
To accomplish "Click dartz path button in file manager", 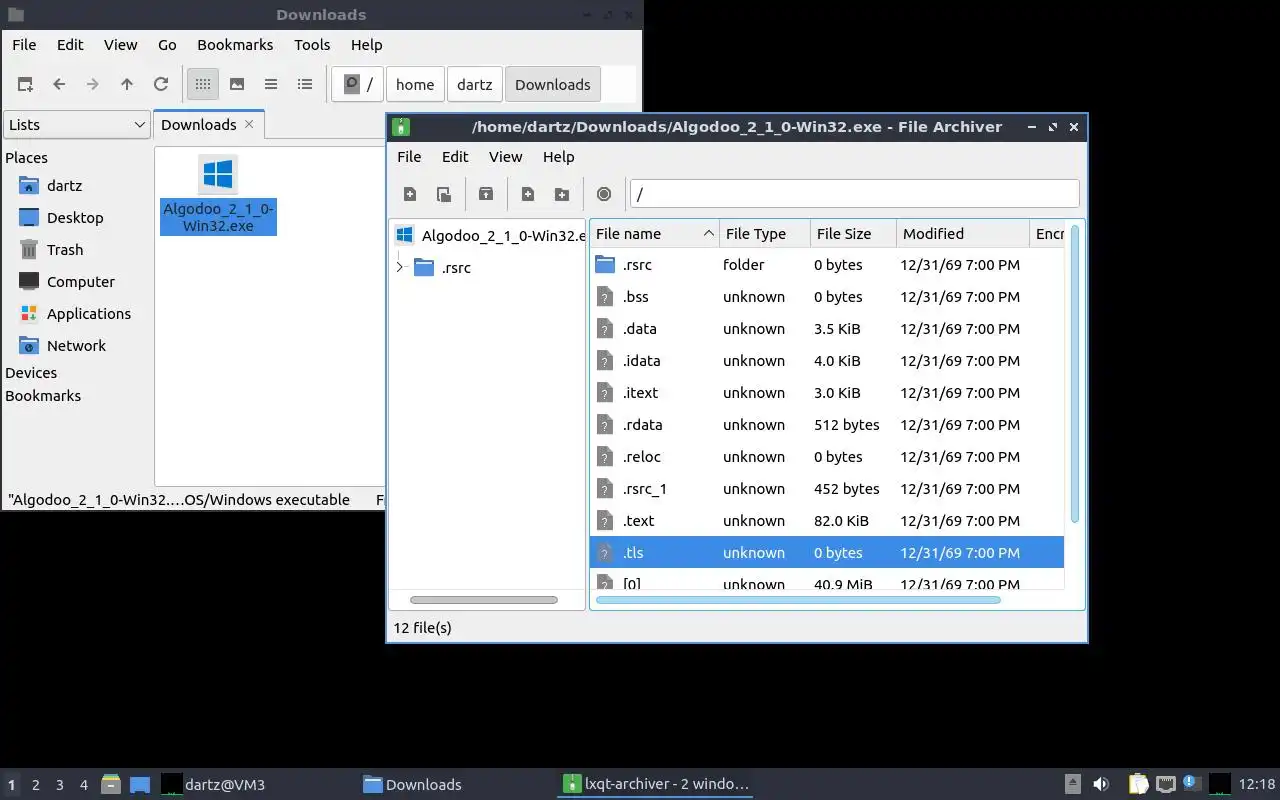I will pos(475,85).
